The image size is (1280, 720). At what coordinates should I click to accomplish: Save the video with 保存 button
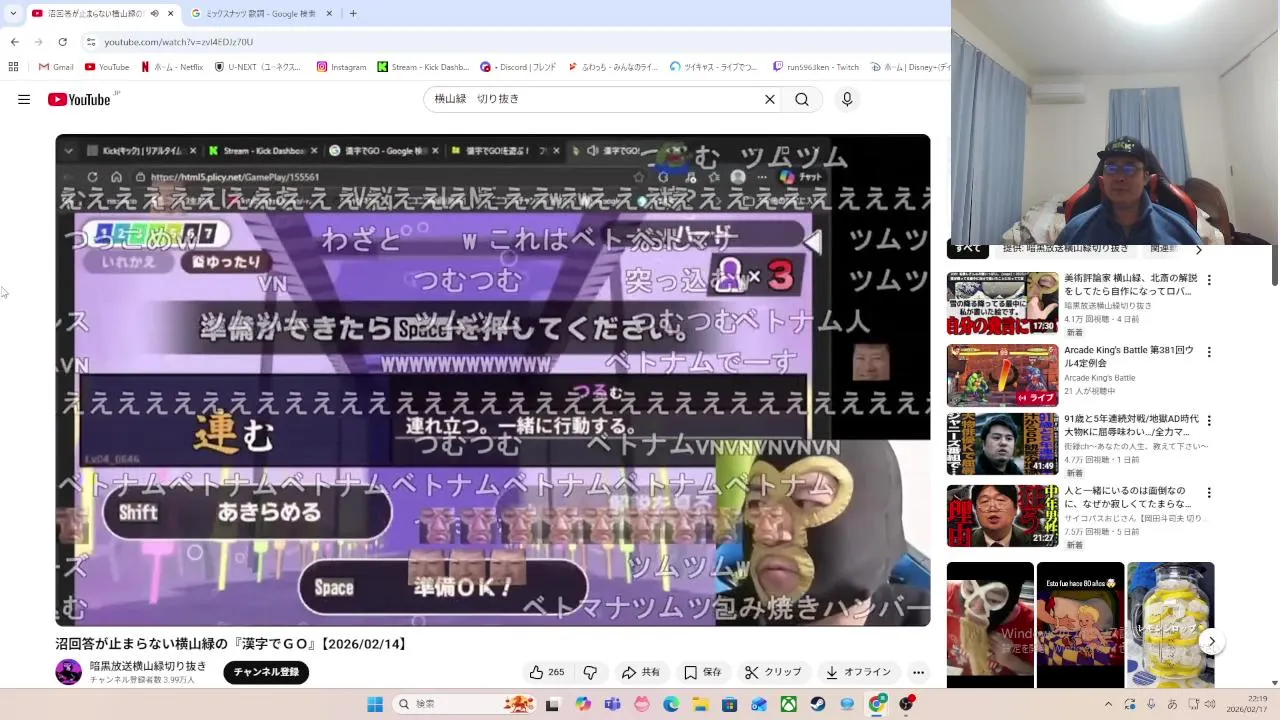point(702,672)
